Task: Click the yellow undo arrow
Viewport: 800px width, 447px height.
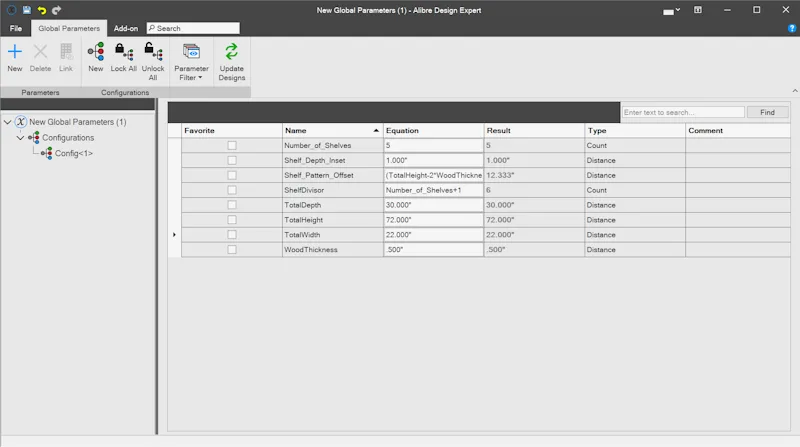Action: pyautogui.click(x=41, y=10)
